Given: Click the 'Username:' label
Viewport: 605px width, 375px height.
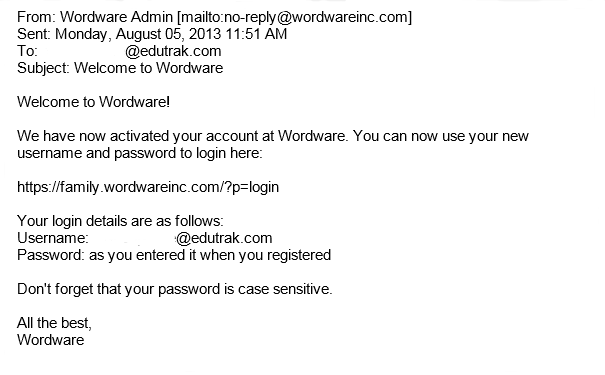Looking at the screenshot, I should (53, 238).
